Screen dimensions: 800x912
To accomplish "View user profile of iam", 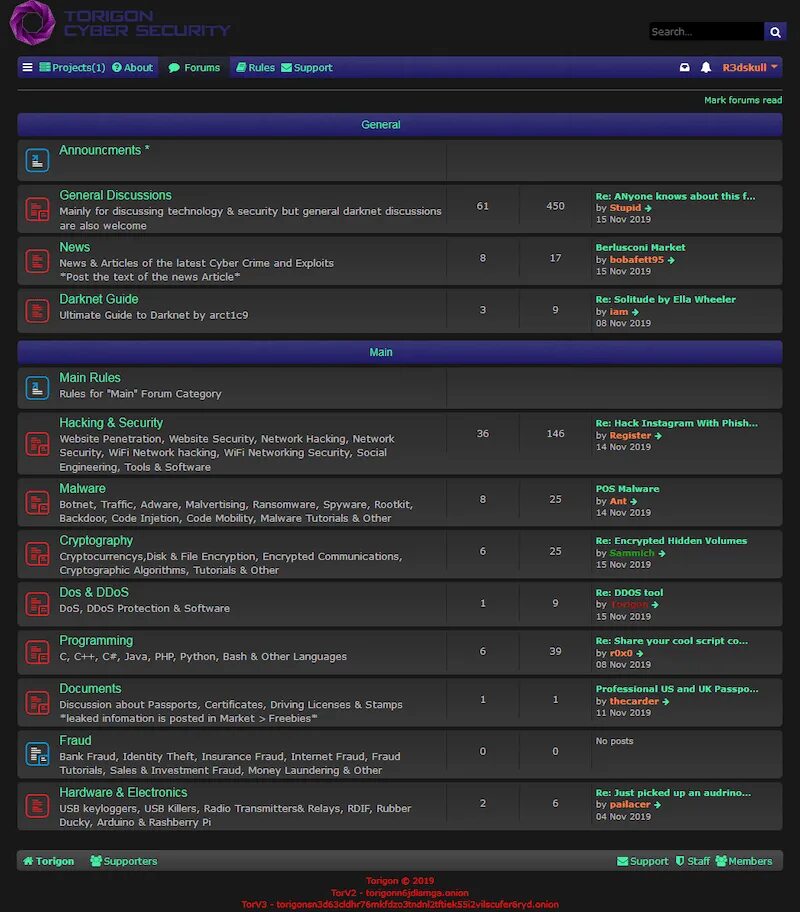I will 618,312.
